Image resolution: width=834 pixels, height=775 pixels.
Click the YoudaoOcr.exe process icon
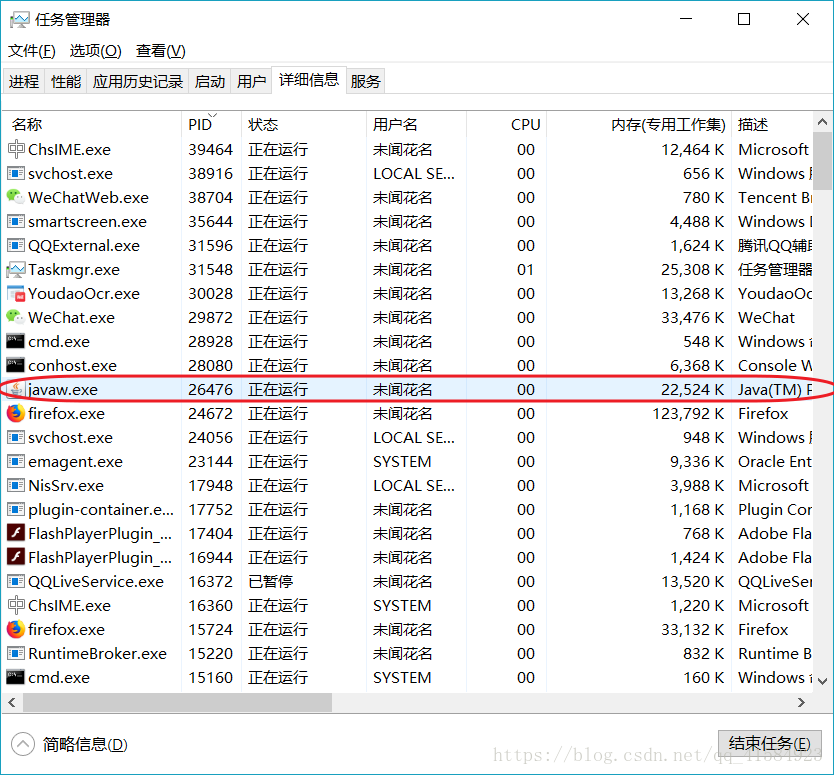(x=16, y=294)
